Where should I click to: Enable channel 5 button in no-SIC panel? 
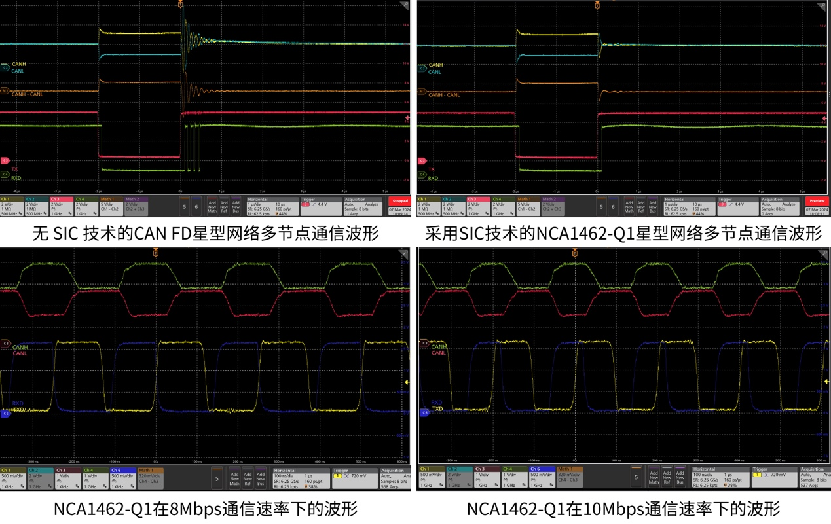coord(184,206)
